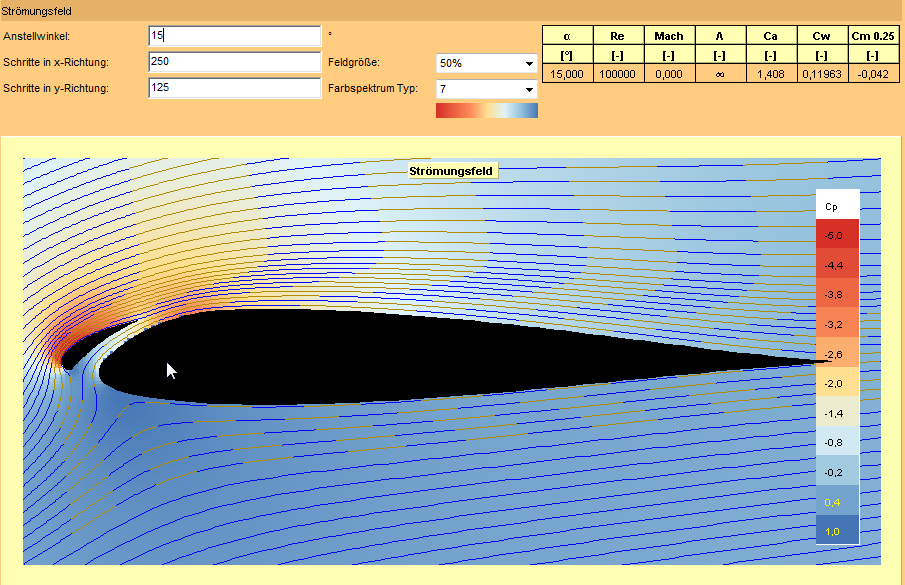Viewport: 905px width, 585px height.
Task: Click the Strömungsfeld chart title label
Action: [452, 171]
